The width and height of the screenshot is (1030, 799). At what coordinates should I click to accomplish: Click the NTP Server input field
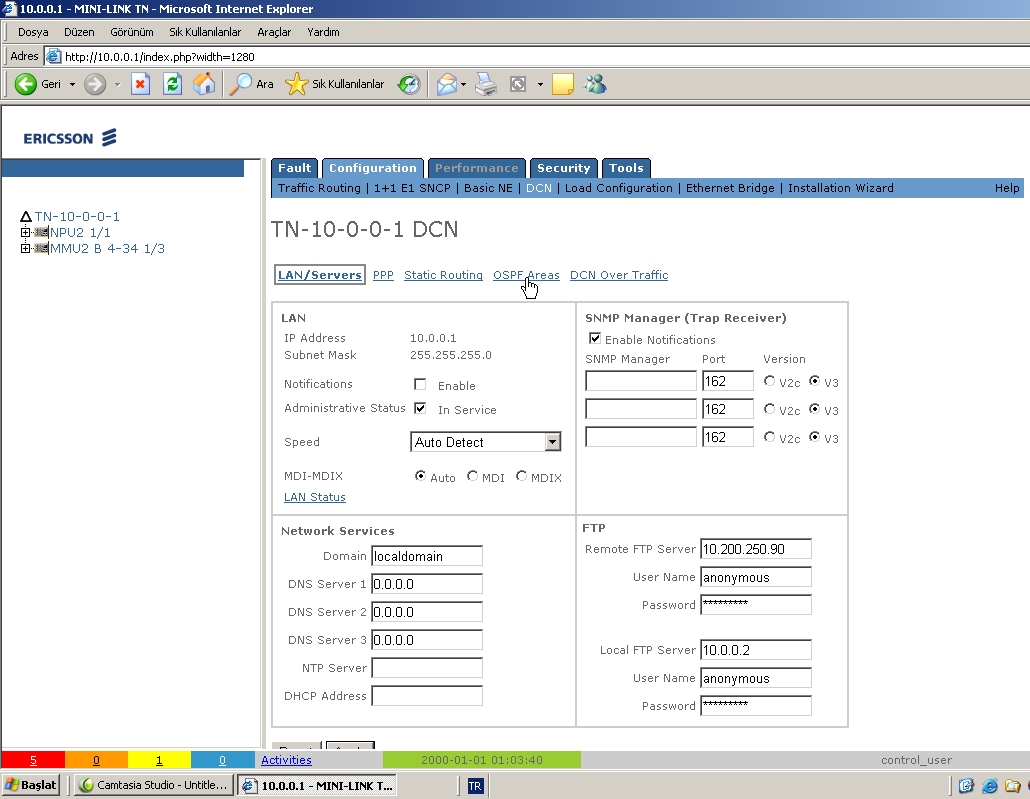click(x=427, y=668)
